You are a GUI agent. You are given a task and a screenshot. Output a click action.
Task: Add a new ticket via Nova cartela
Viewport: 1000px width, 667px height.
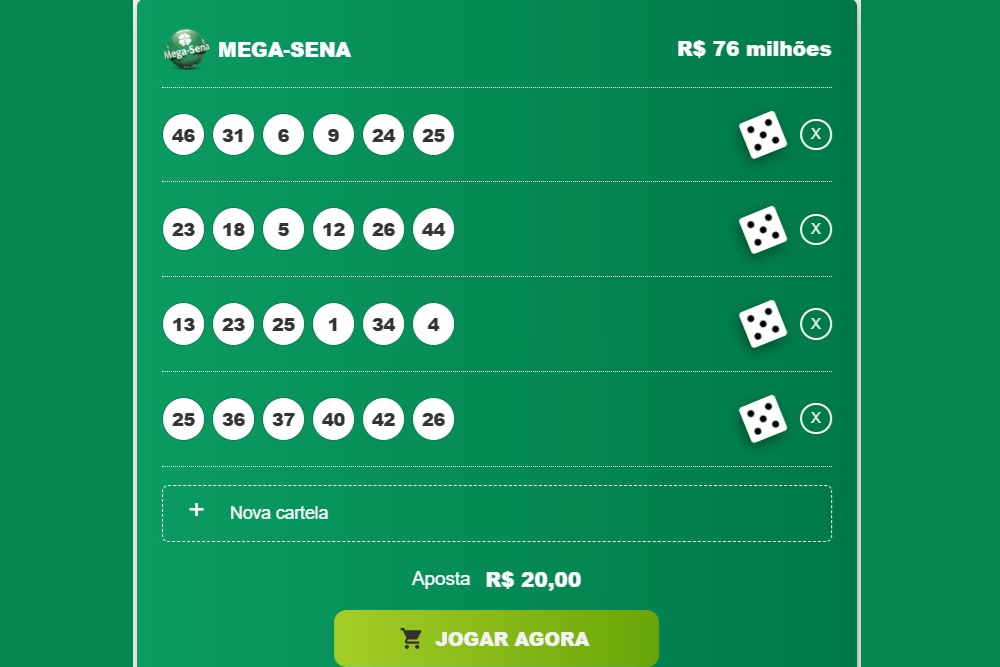tap(279, 513)
